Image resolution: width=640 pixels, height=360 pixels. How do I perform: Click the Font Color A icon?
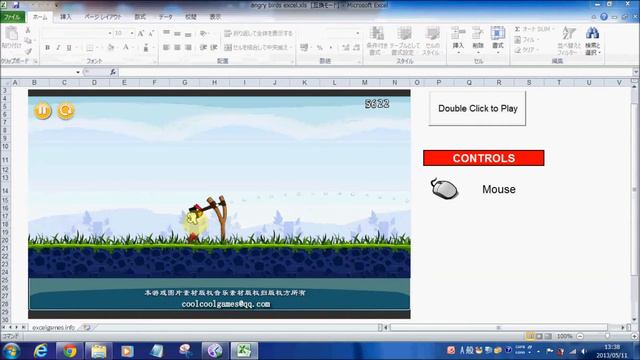pos(126,48)
